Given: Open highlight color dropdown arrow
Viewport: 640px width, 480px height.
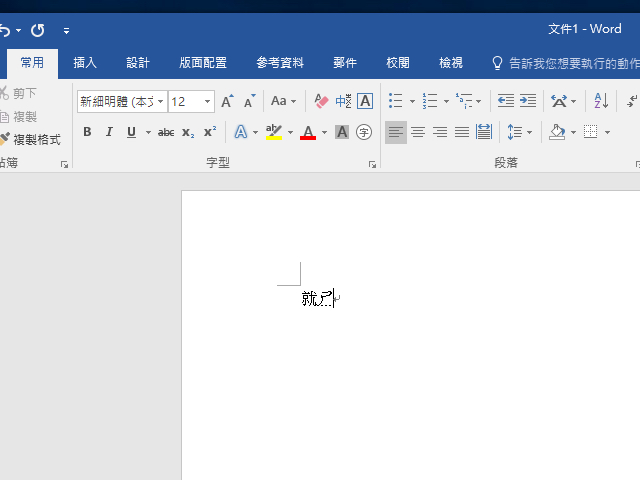Looking at the screenshot, I should (x=291, y=132).
